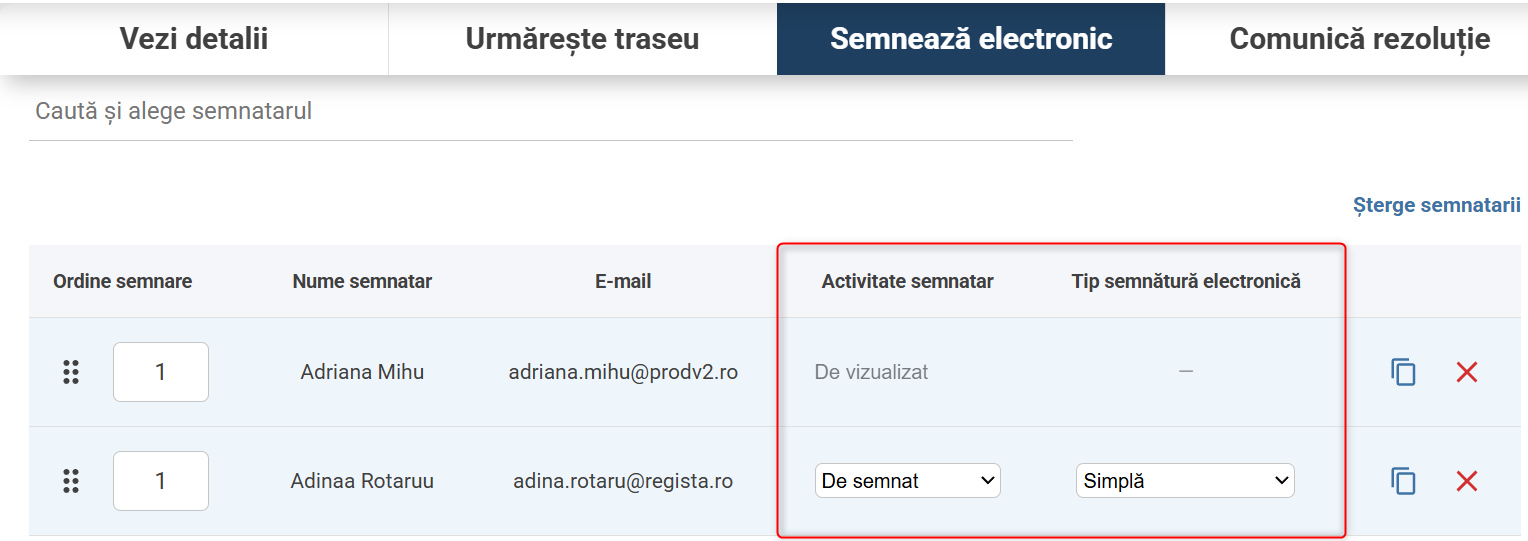Click email adina.rotaru@regista.ro

623,481
